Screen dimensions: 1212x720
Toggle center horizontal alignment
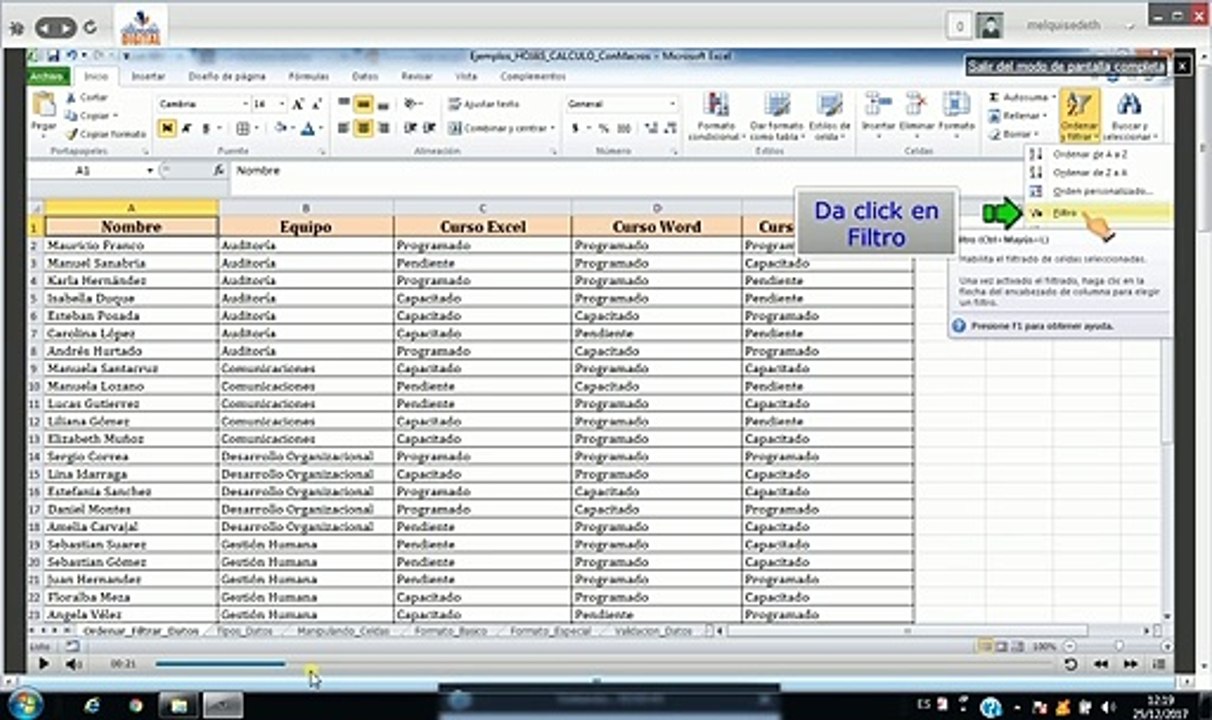point(363,128)
